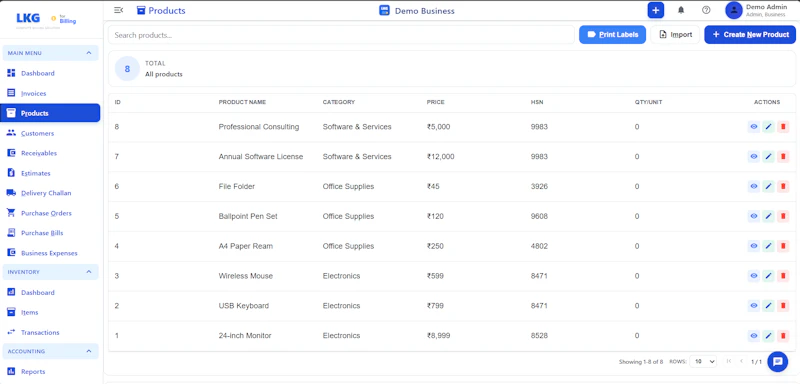
Task: View Annual Software License via eye icon
Action: (754, 157)
